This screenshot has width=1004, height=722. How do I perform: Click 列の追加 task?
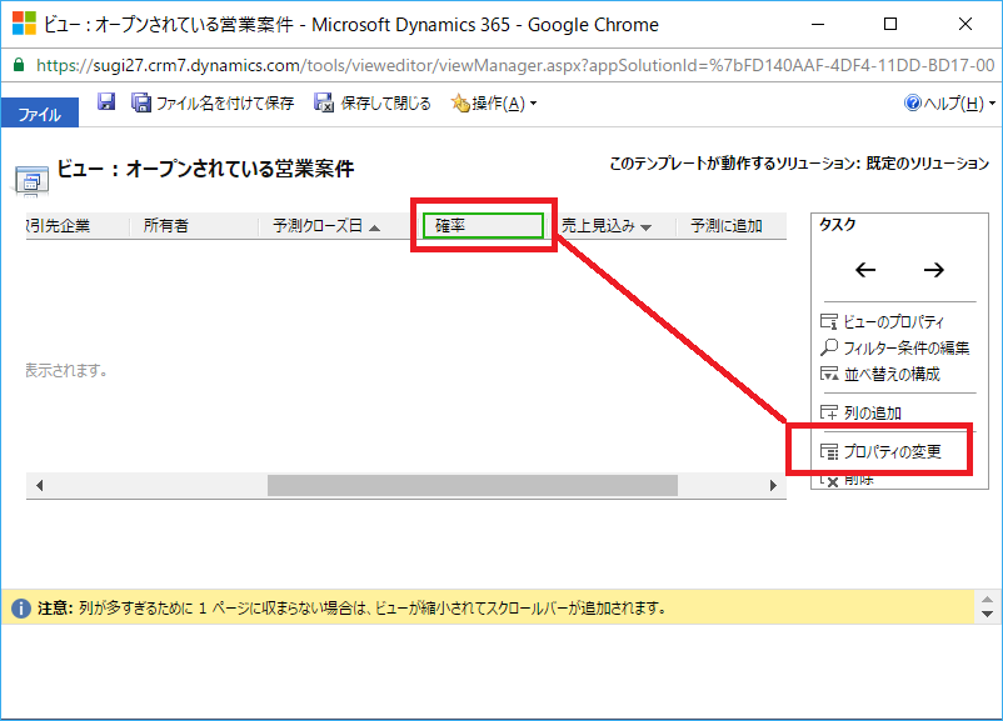pos(861,413)
